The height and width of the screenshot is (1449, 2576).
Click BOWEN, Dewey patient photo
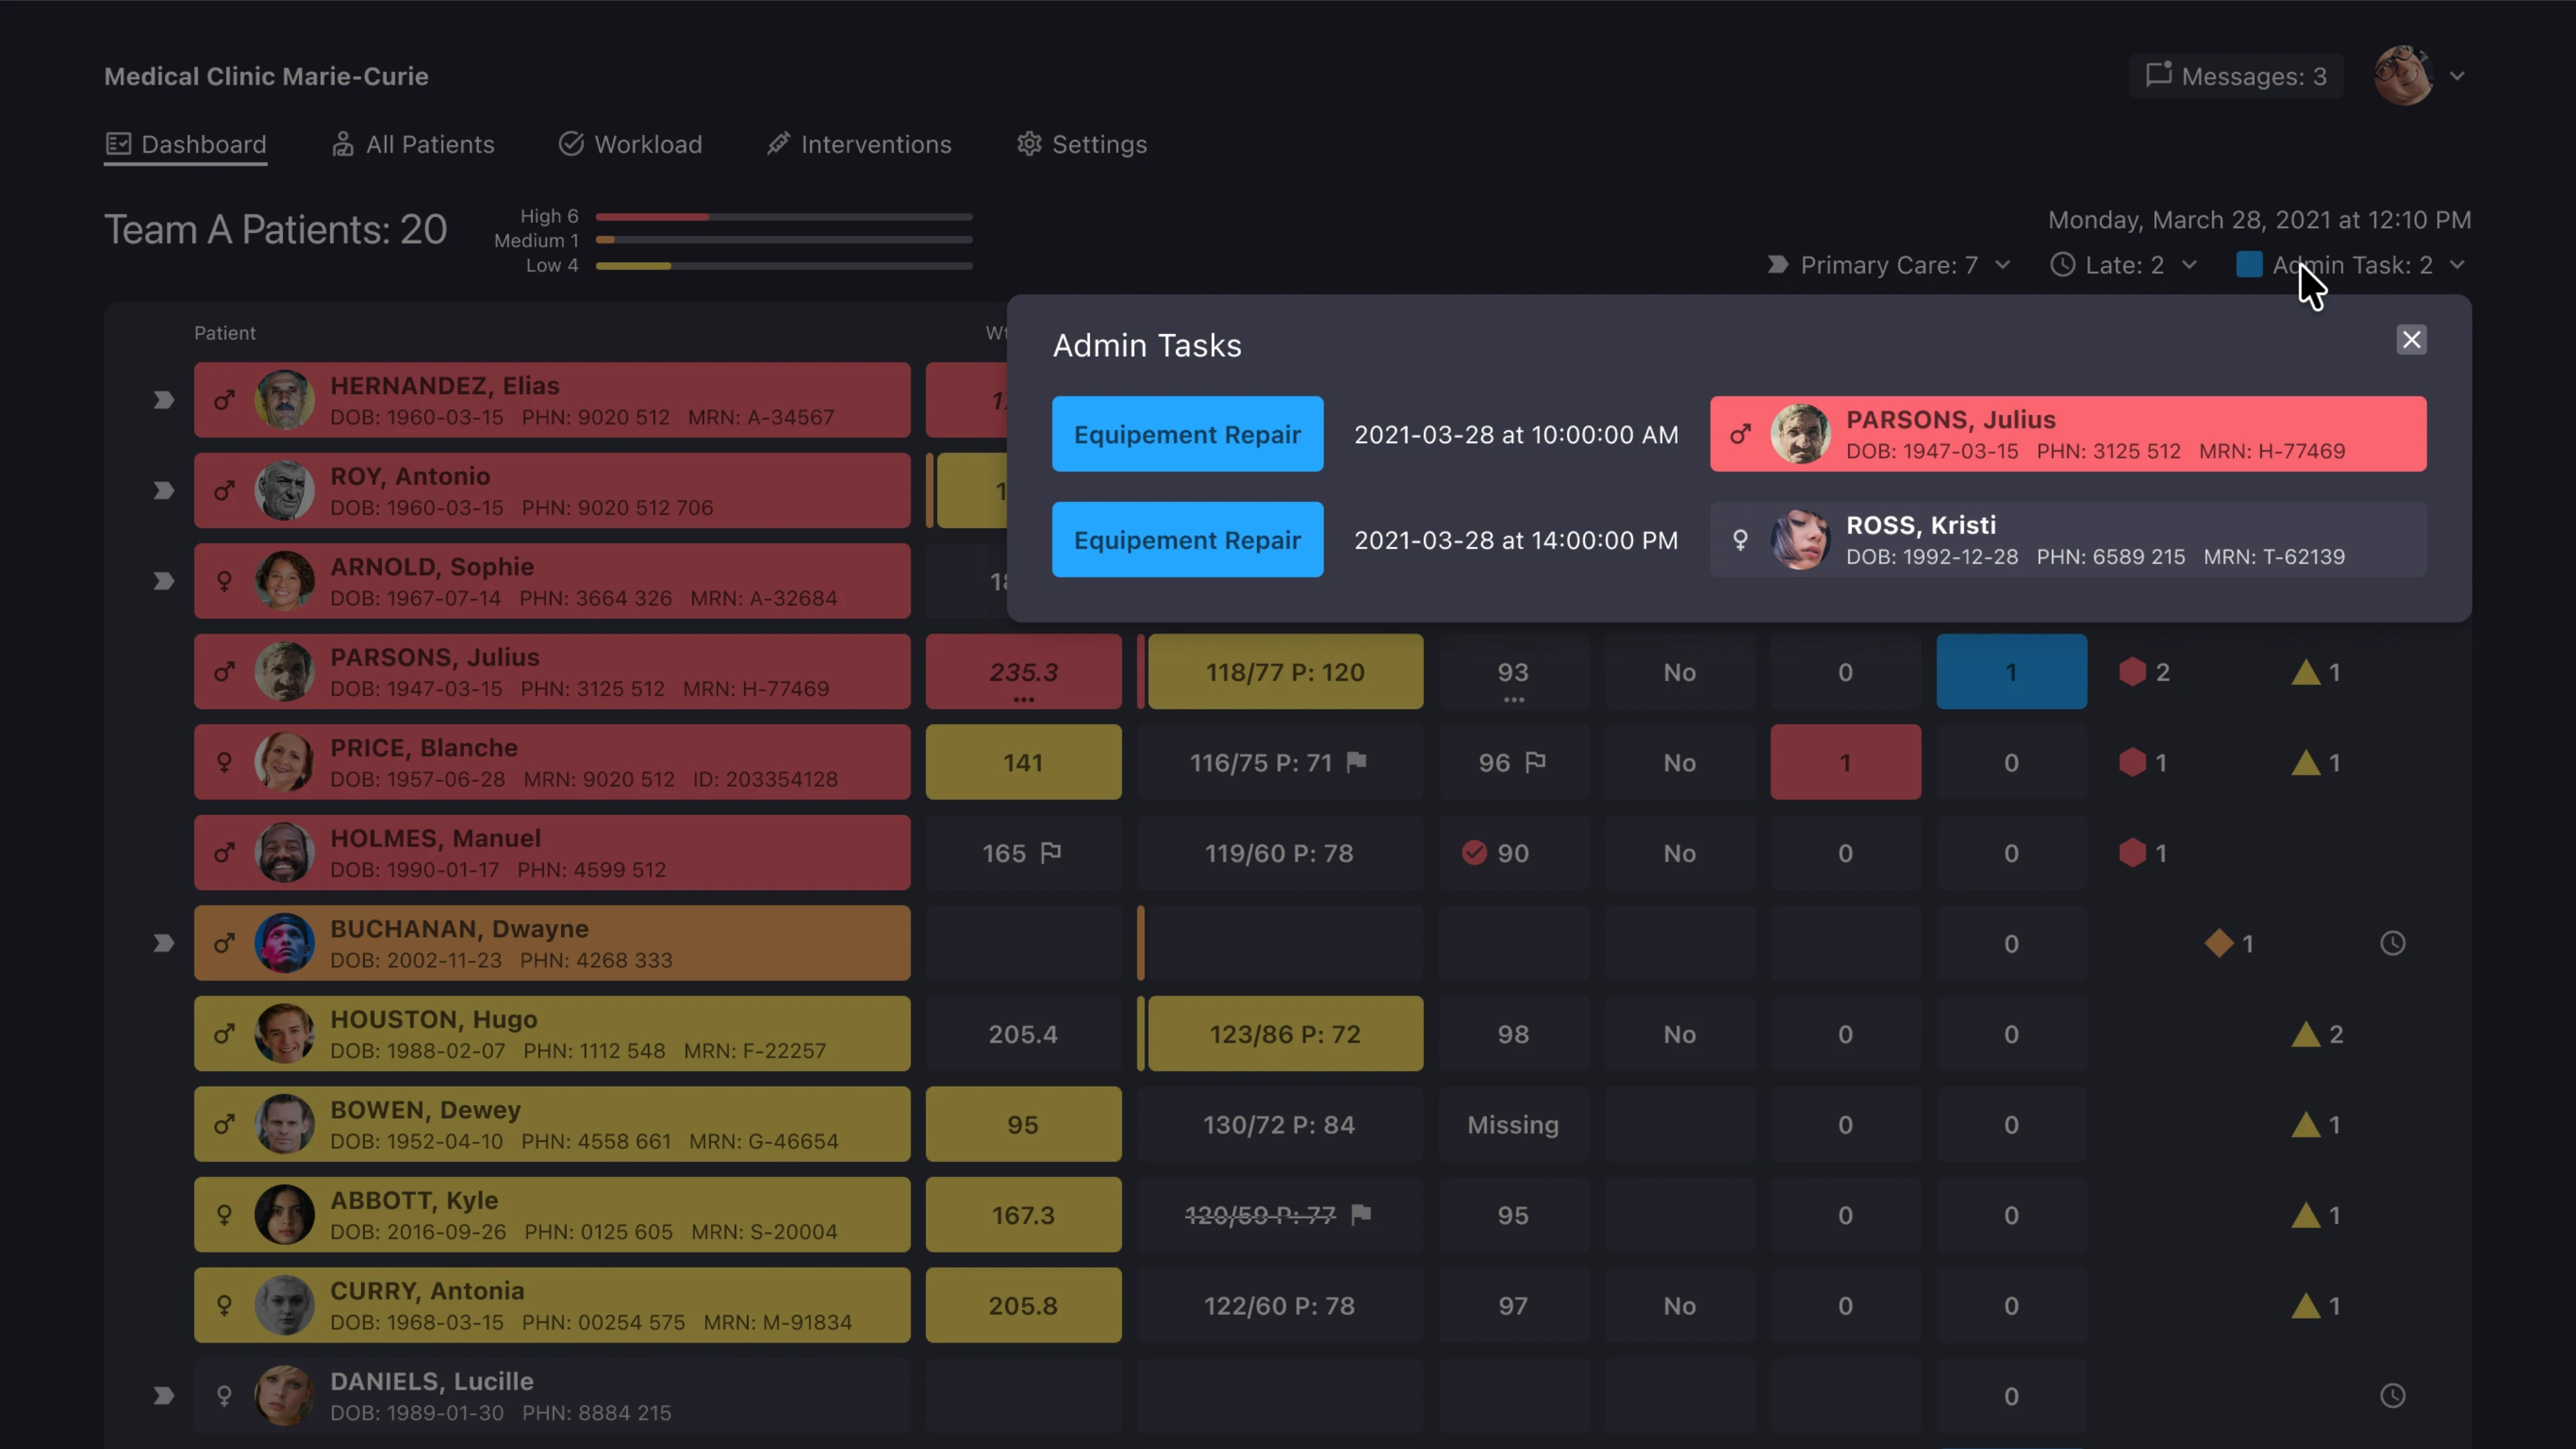point(284,1124)
